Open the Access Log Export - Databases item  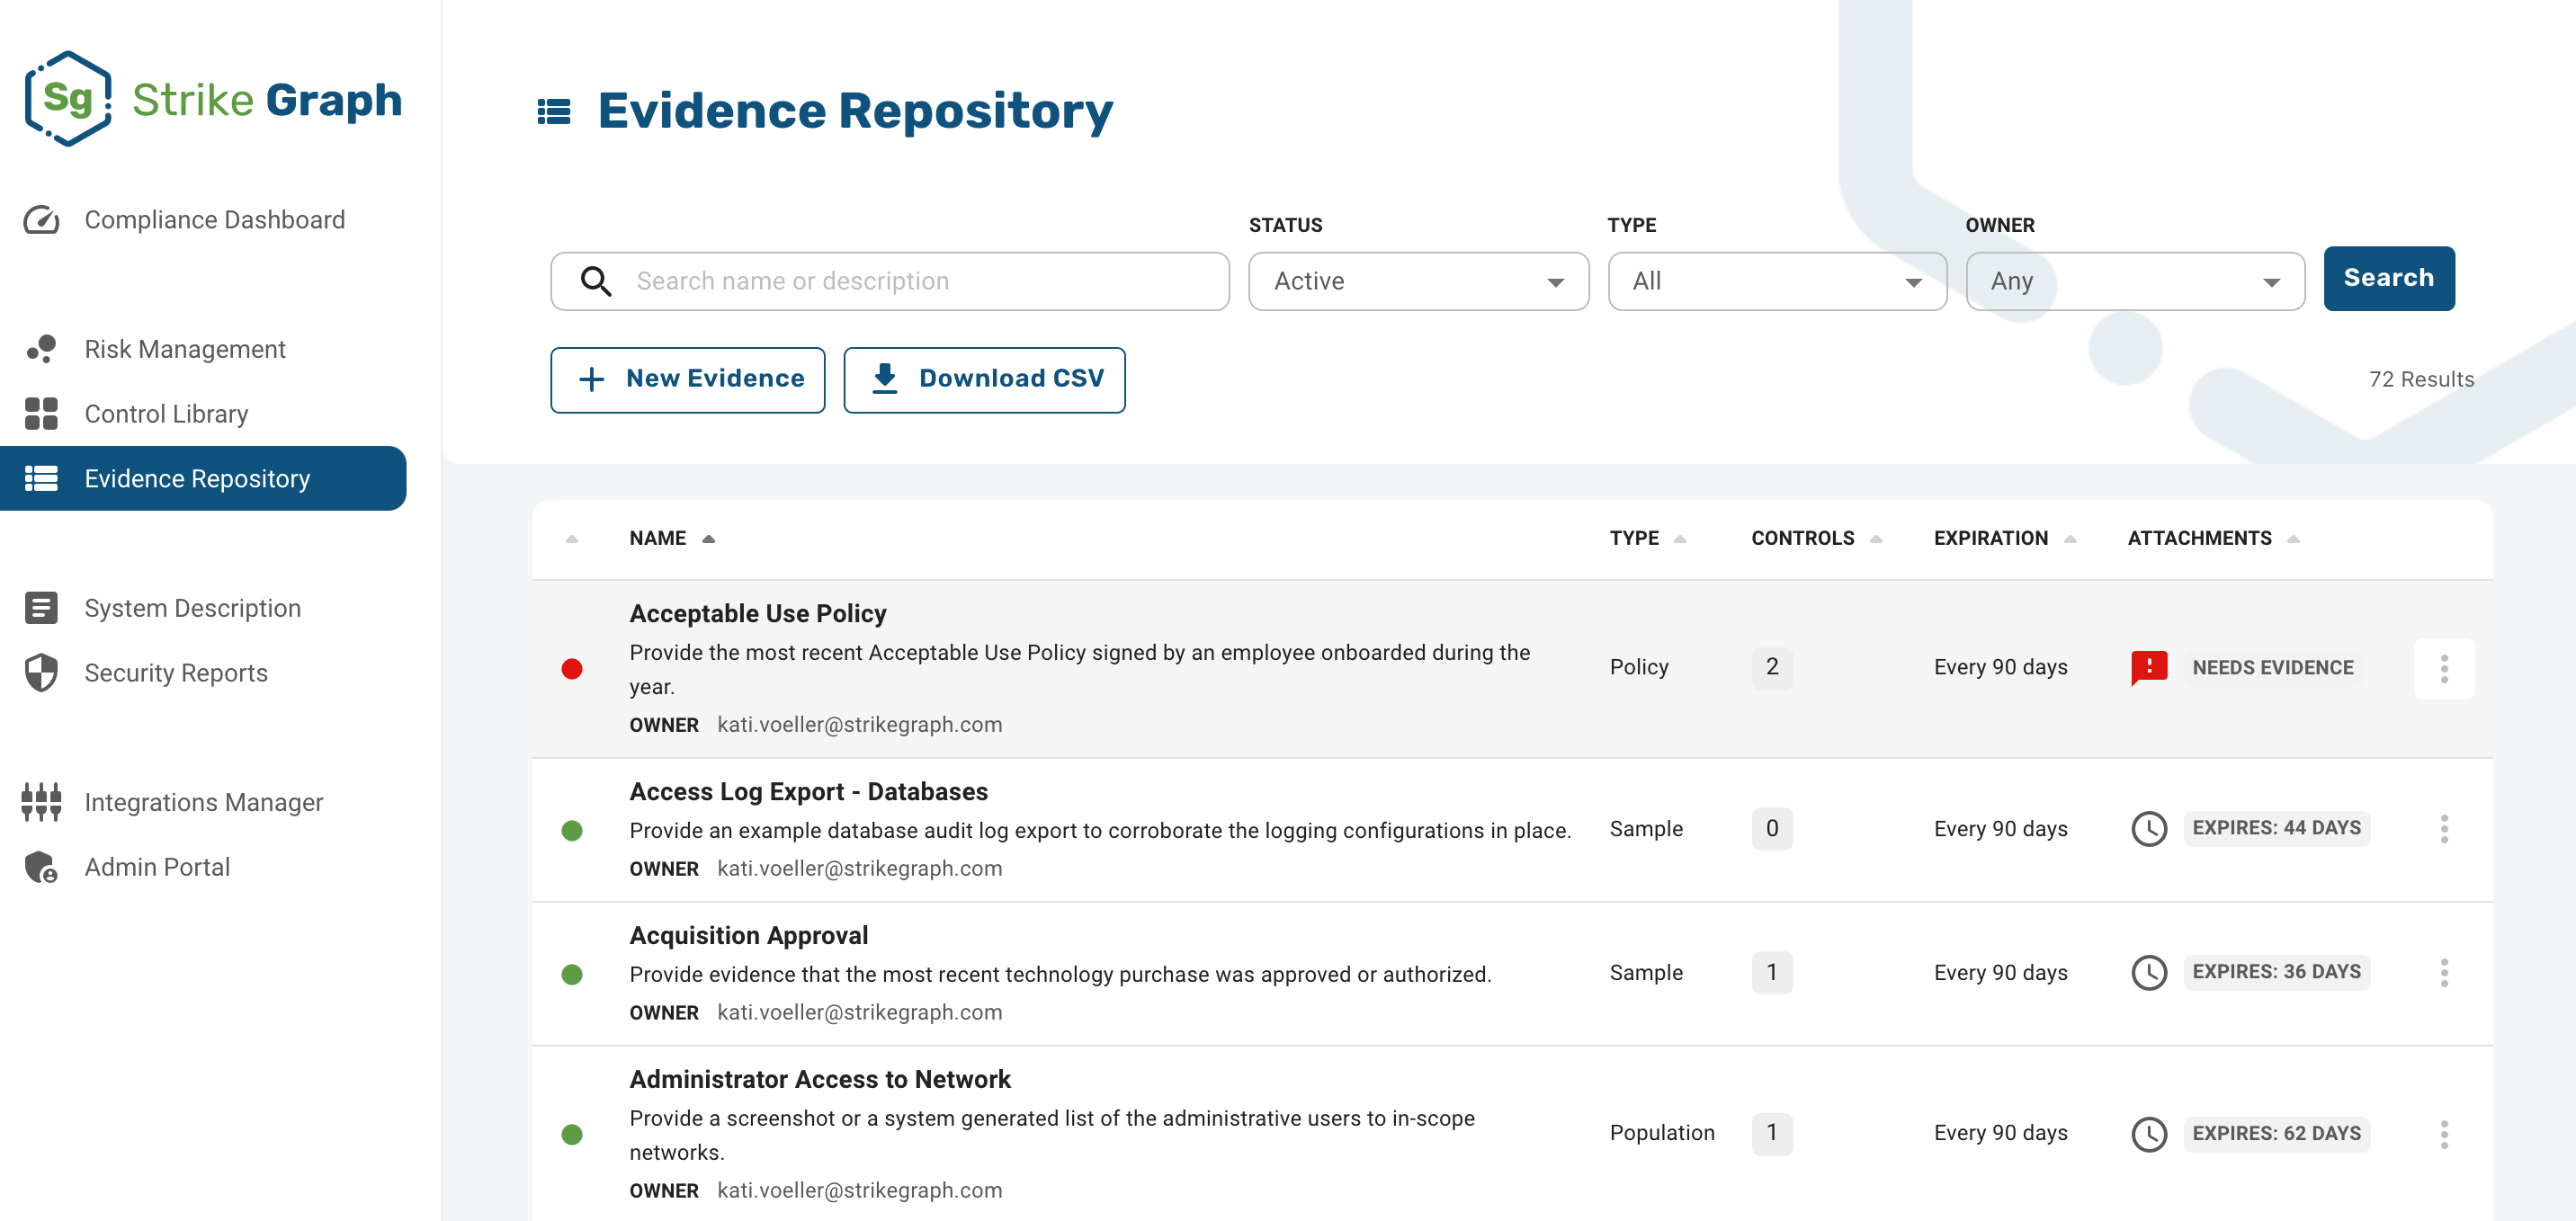808,792
